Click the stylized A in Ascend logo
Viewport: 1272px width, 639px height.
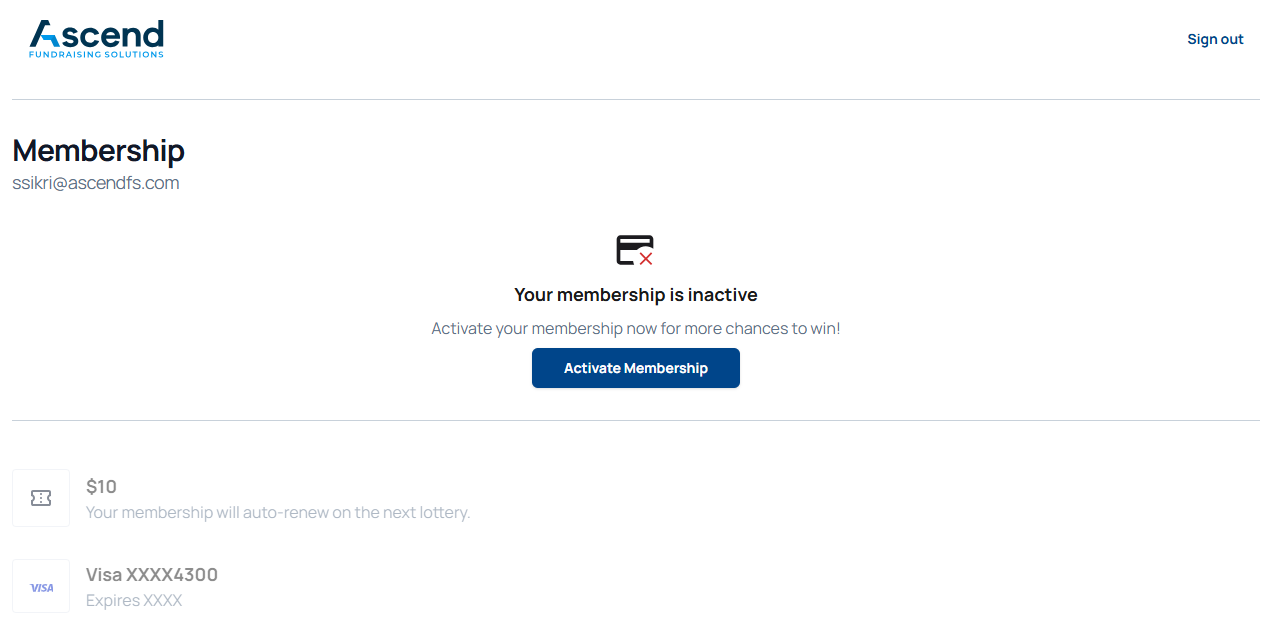pyautogui.click(x=46, y=35)
